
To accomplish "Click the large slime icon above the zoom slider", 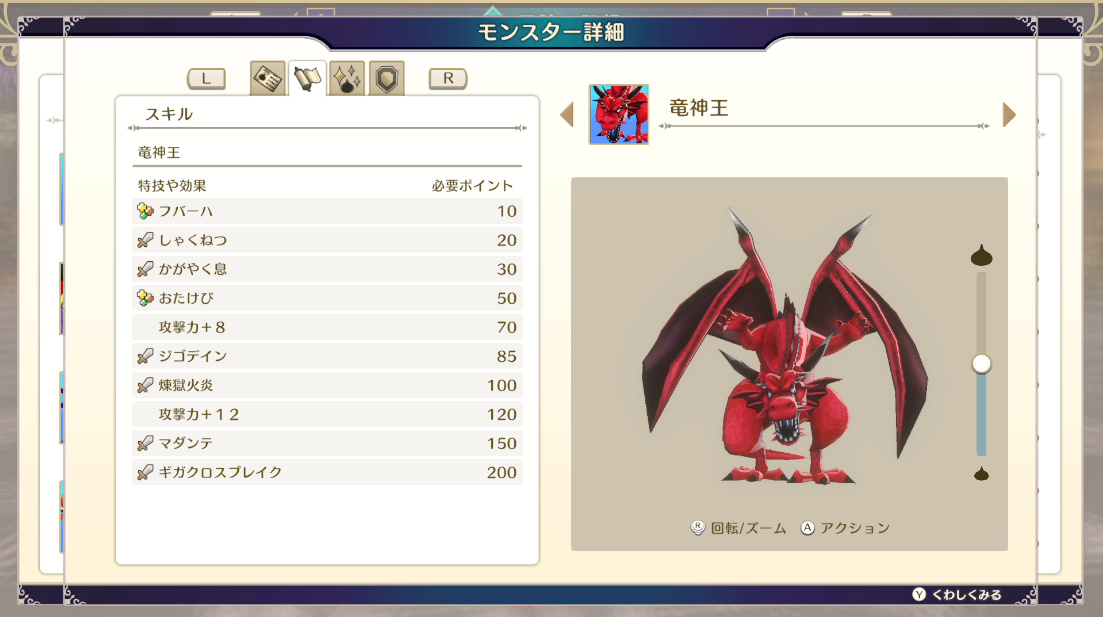I will pos(981,255).
